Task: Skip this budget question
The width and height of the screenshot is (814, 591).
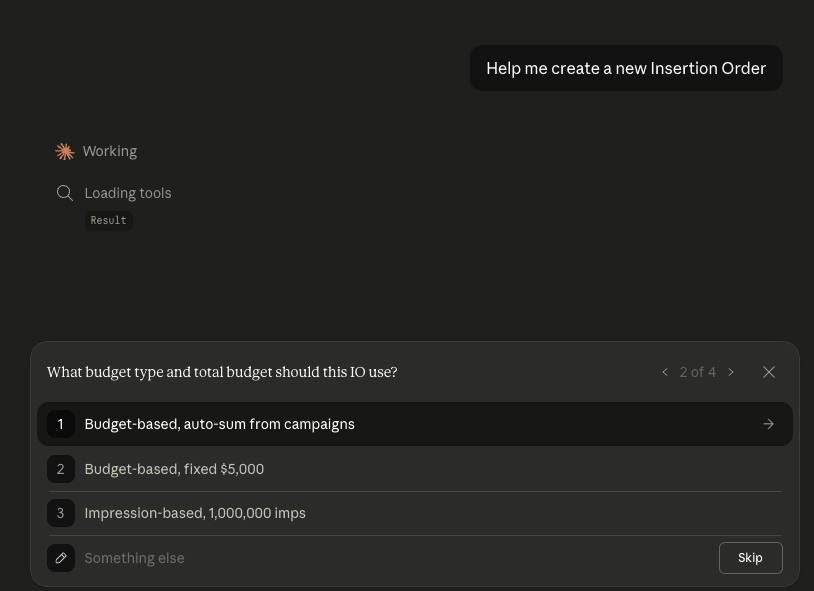Action: coord(751,558)
